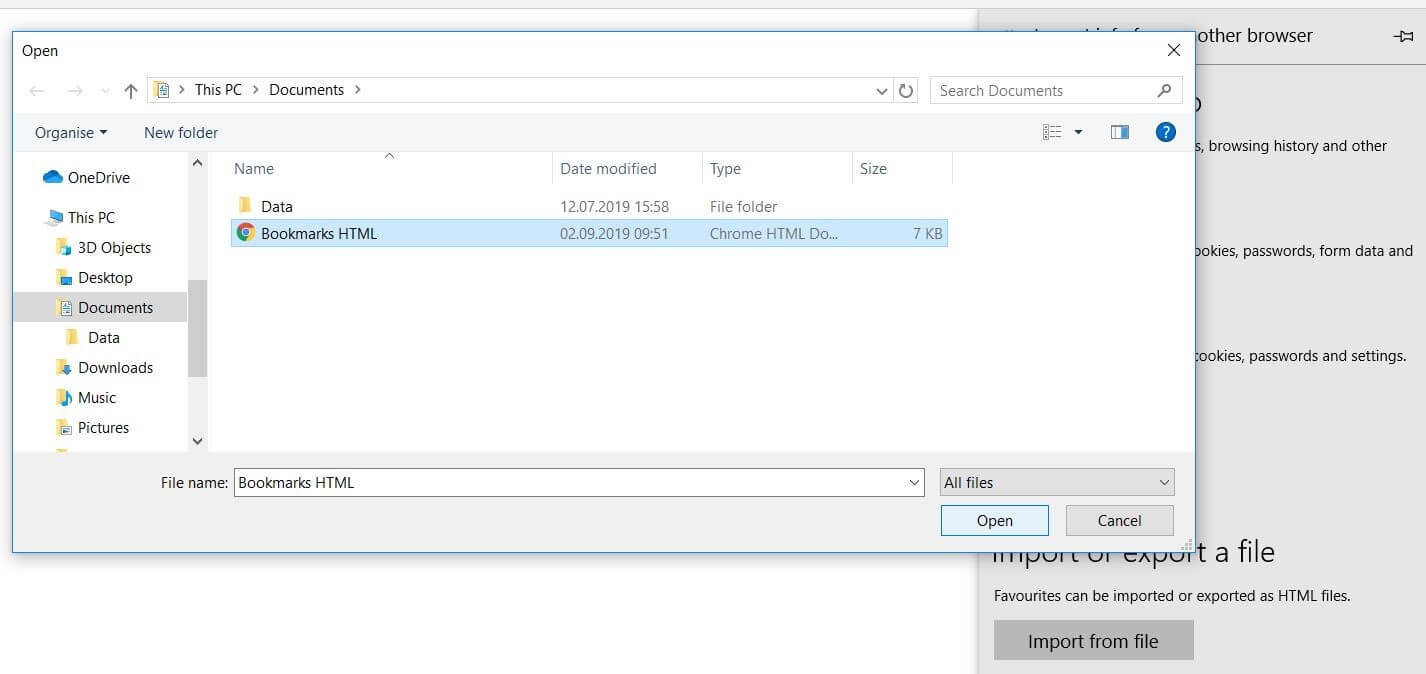The height and width of the screenshot is (674, 1426).
Task: Click the back navigation arrow
Action: pyautogui.click(x=37, y=90)
